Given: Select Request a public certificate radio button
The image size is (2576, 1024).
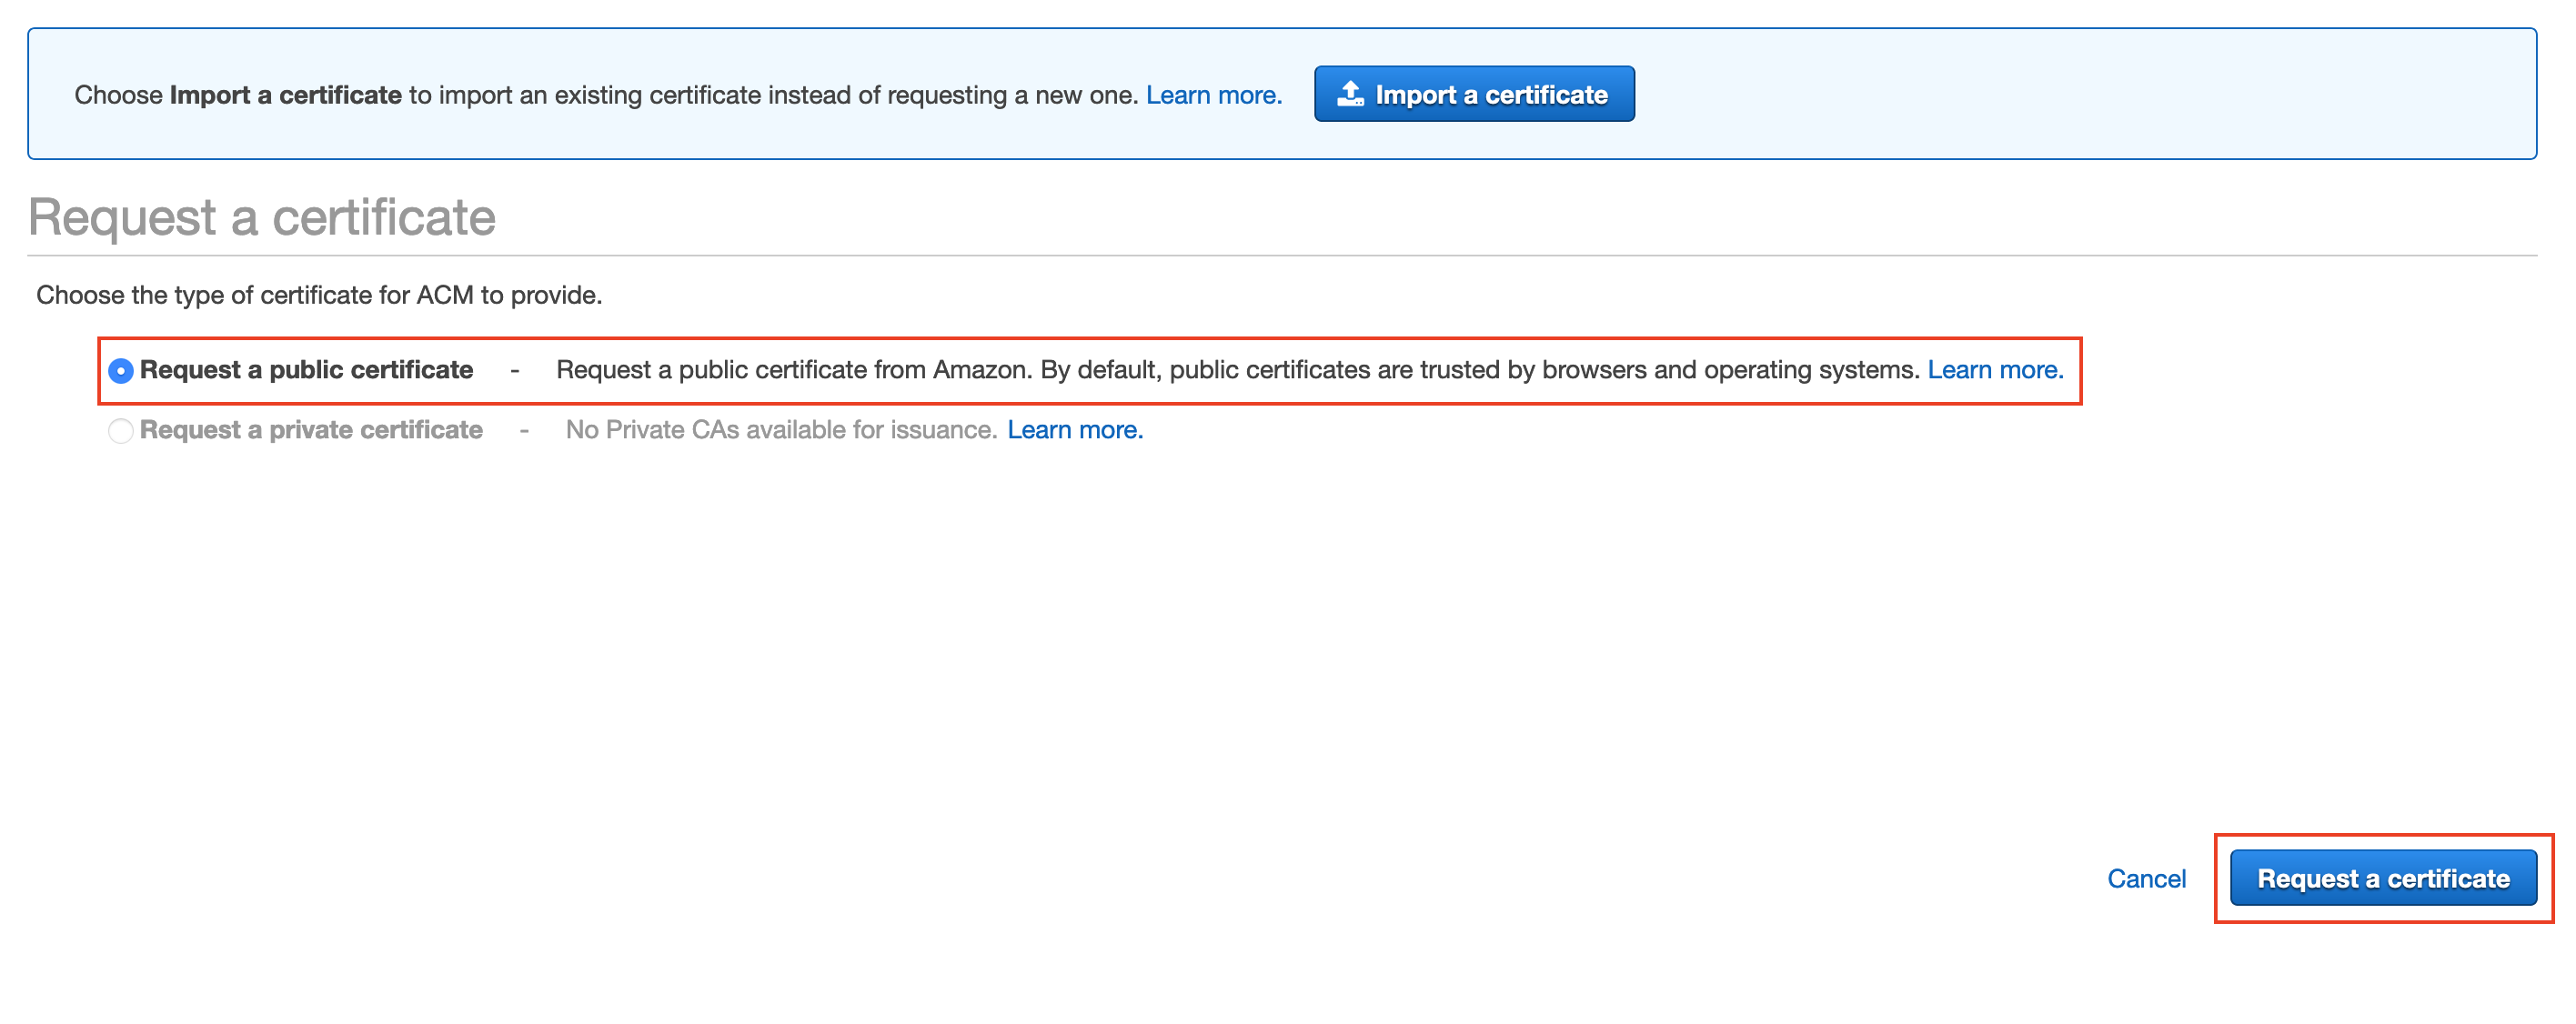Looking at the screenshot, I should (x=121, y=371).
